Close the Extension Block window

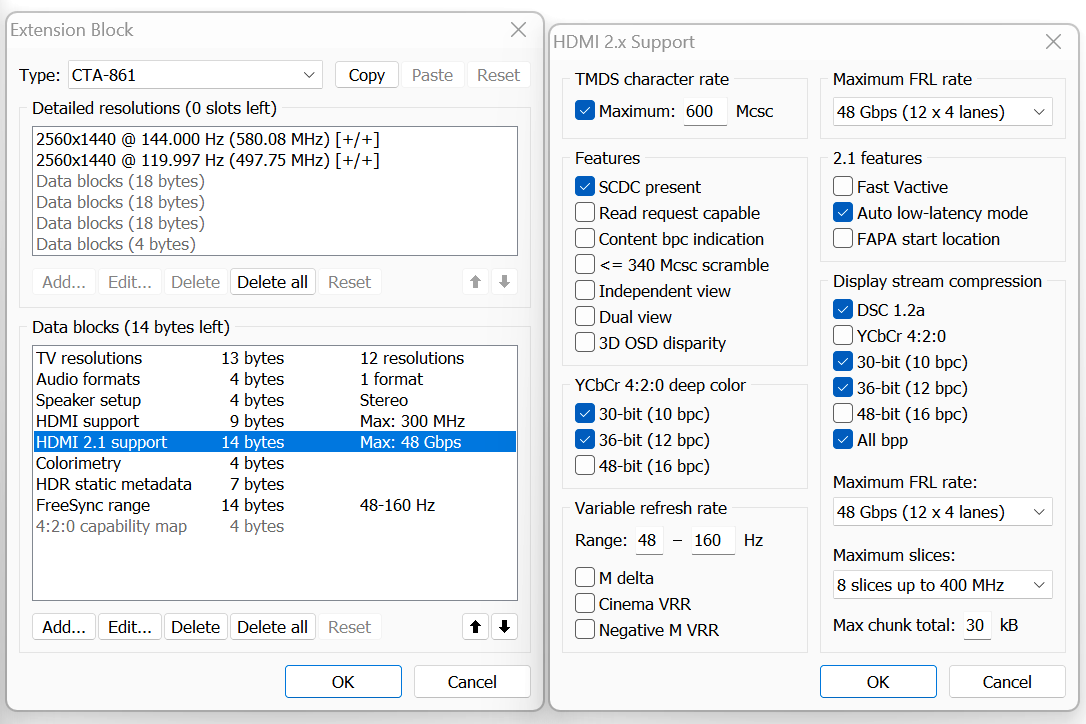click(x=518, y=30)
